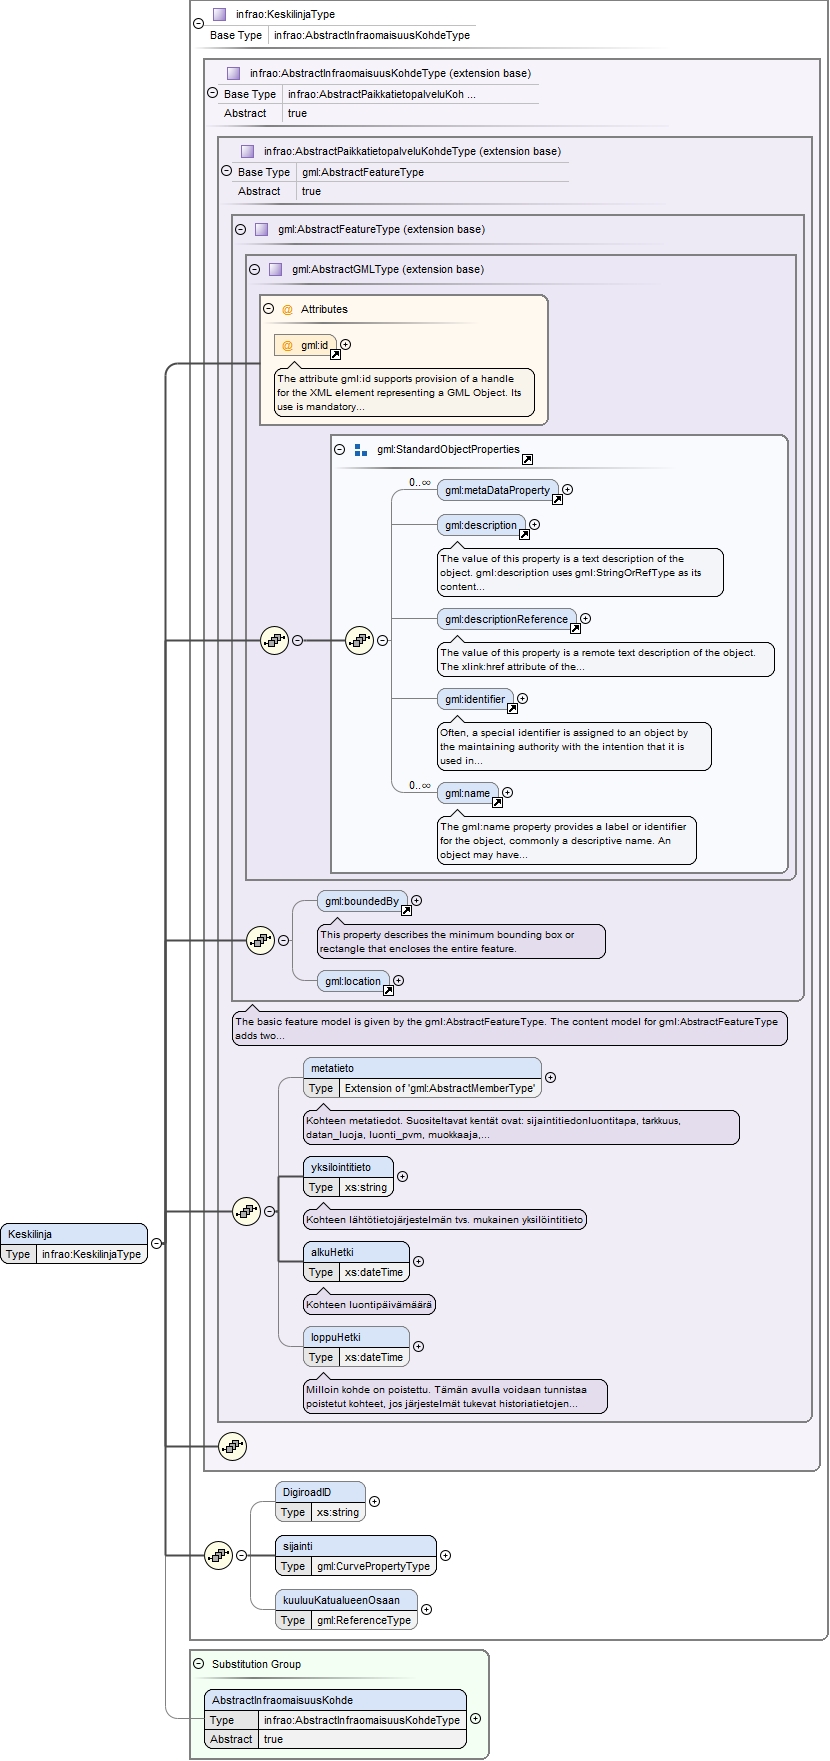Open gml:AbstractFeatureType base type link
This screenshot has height=1761, width=830.
[362, 172]
